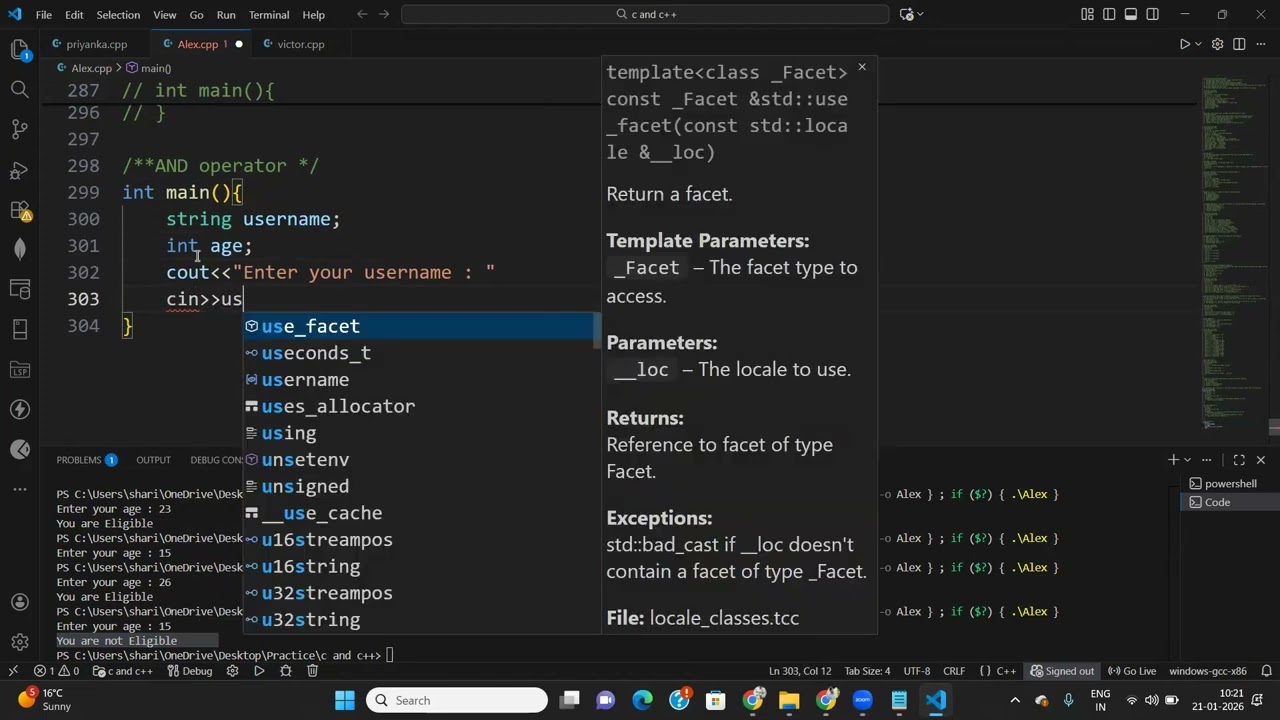Click the Tab Size: 4 indentation setting
Image resolution: width=1280 pixels, height=720 pixels.
point(867,671)
